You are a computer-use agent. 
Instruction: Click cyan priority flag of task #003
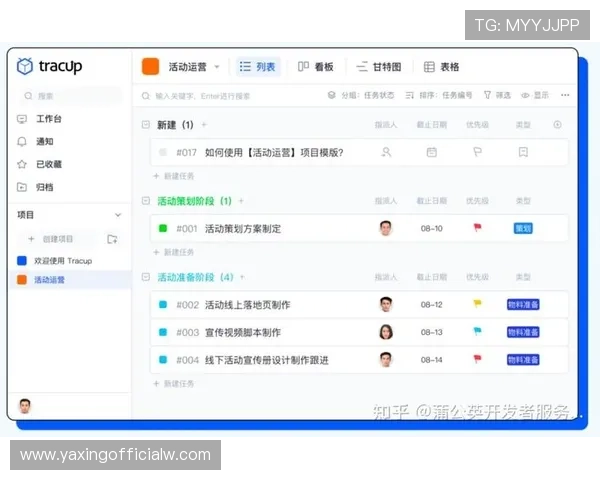pos(477,331)
